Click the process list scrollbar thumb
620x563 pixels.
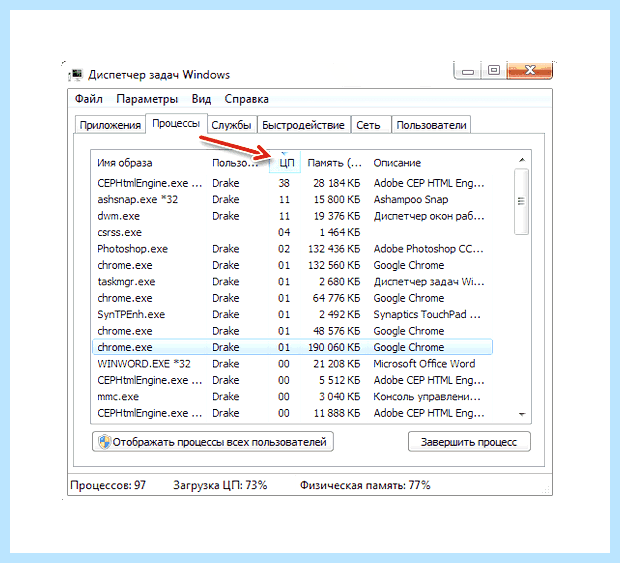[x=522, y=201]
